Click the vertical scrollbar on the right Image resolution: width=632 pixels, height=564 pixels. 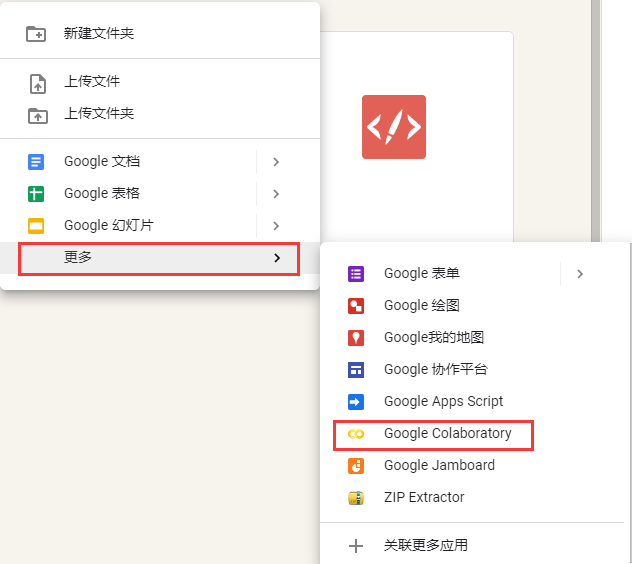tap(596, 121)
